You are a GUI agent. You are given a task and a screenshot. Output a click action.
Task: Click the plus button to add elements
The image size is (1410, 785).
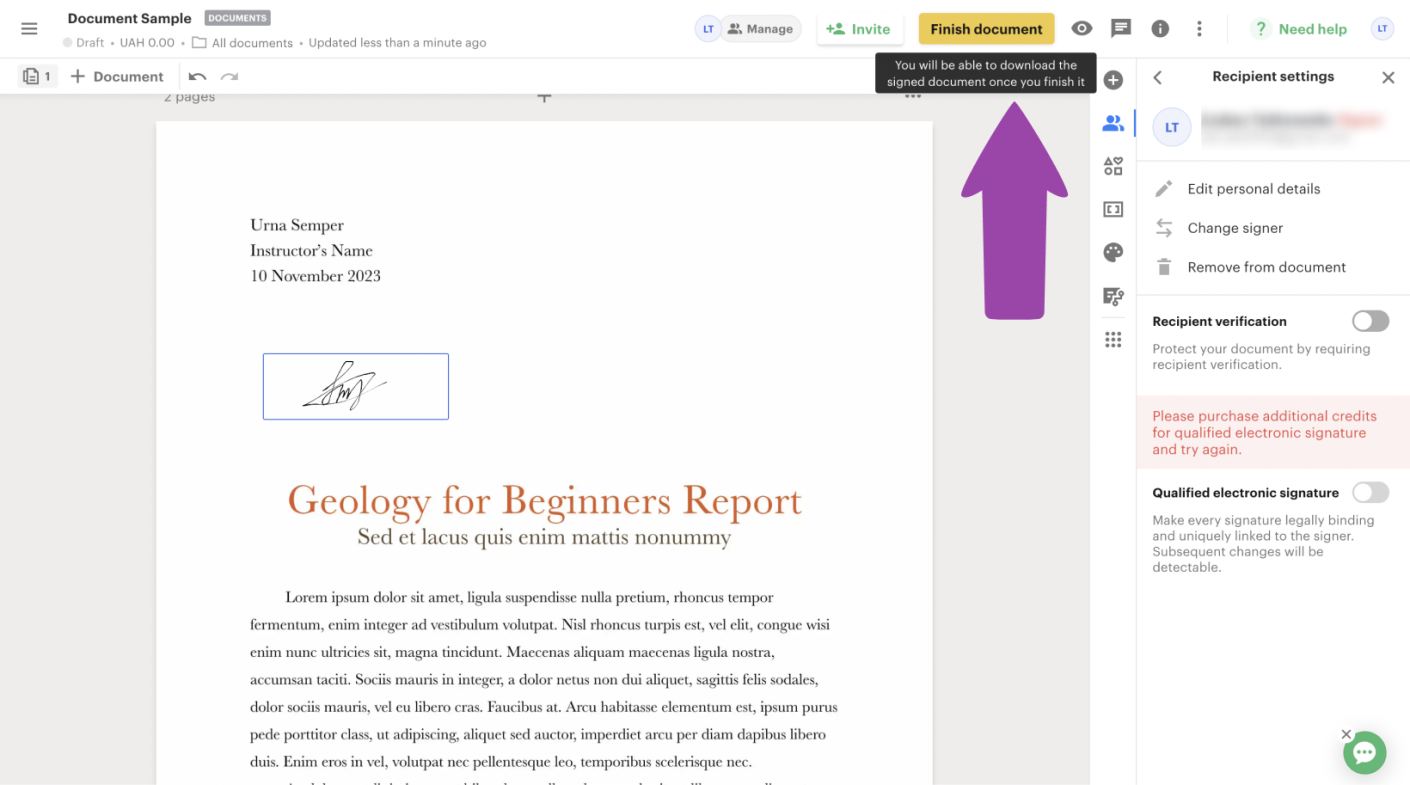(1113, 79)
